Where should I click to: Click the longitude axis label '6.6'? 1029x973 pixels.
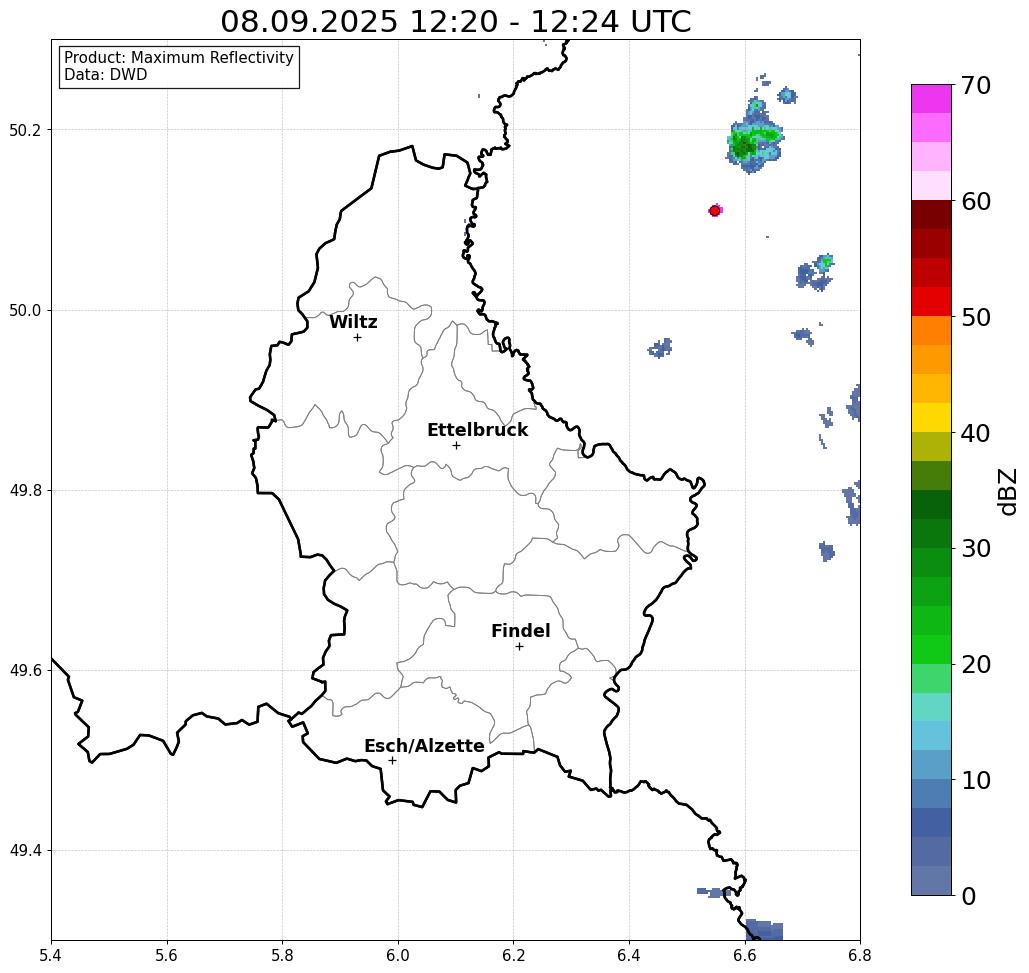(744, 955)
